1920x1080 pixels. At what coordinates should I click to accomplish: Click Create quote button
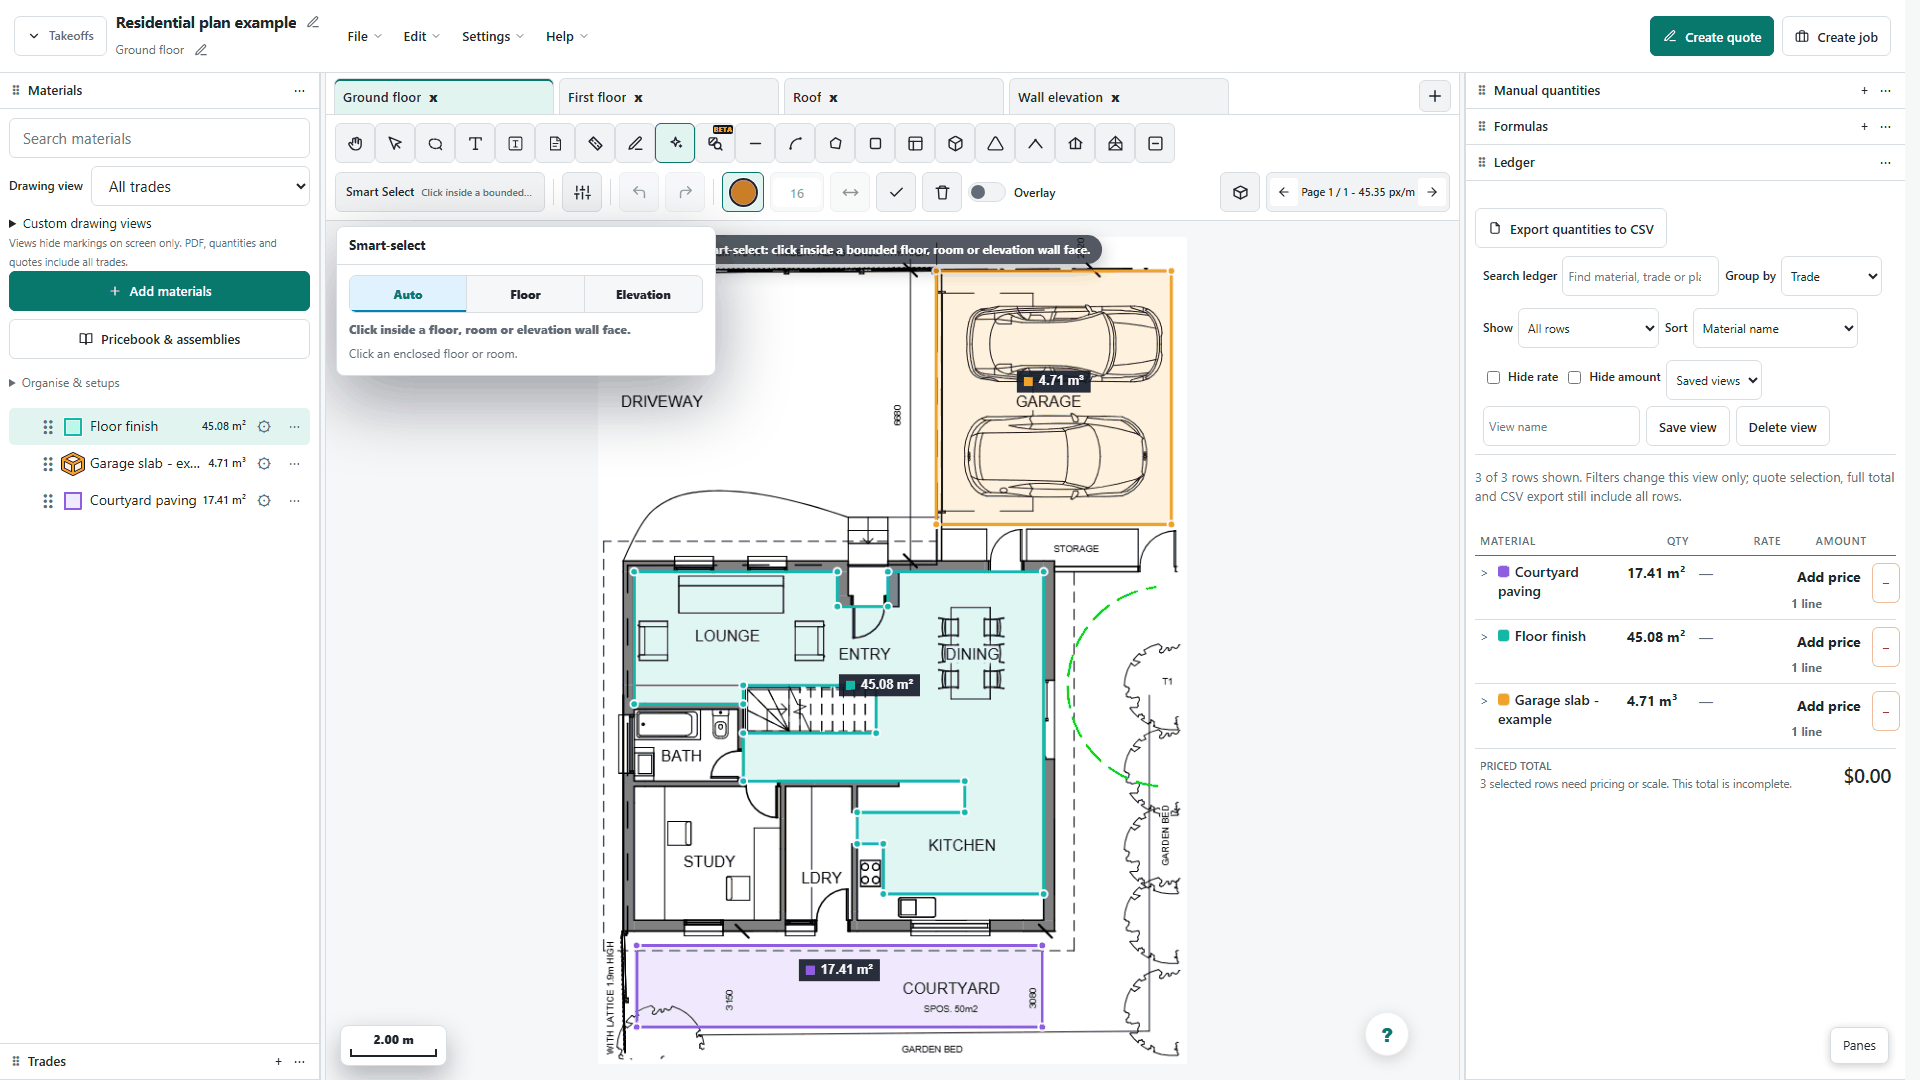coord(1711,37)
